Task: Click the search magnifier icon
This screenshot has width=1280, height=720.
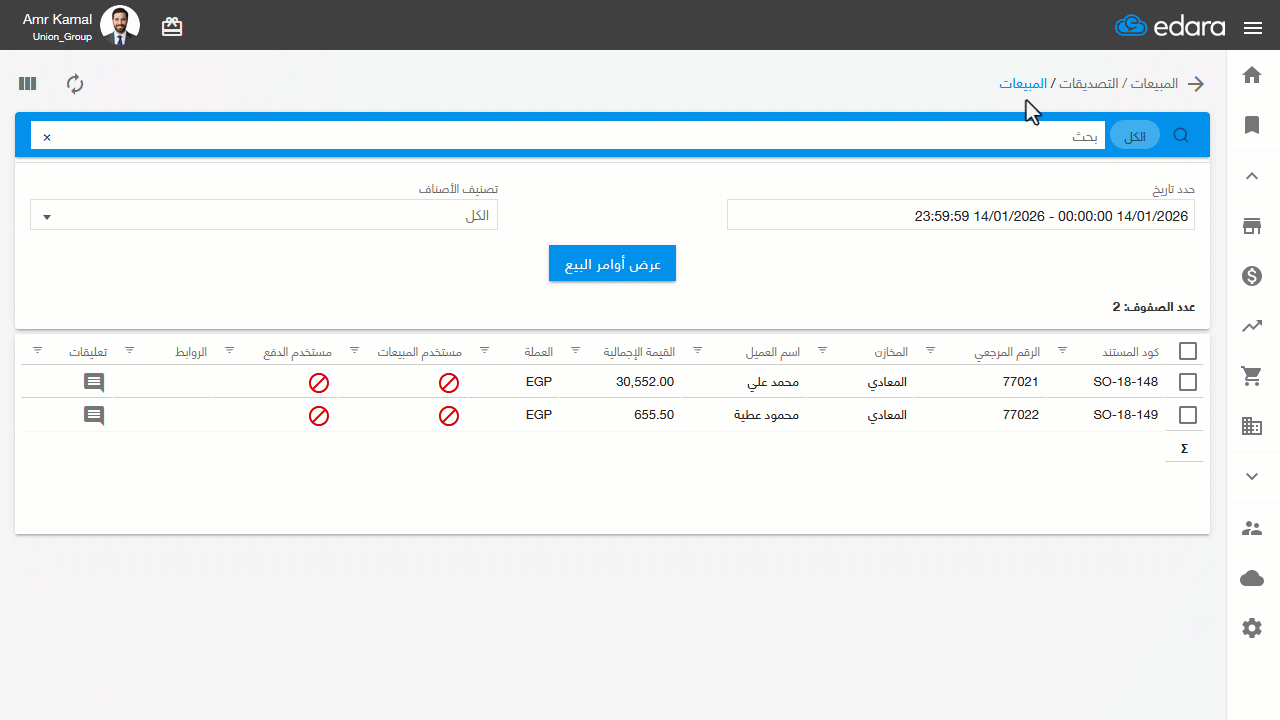Action: (x=1181, y=135)
